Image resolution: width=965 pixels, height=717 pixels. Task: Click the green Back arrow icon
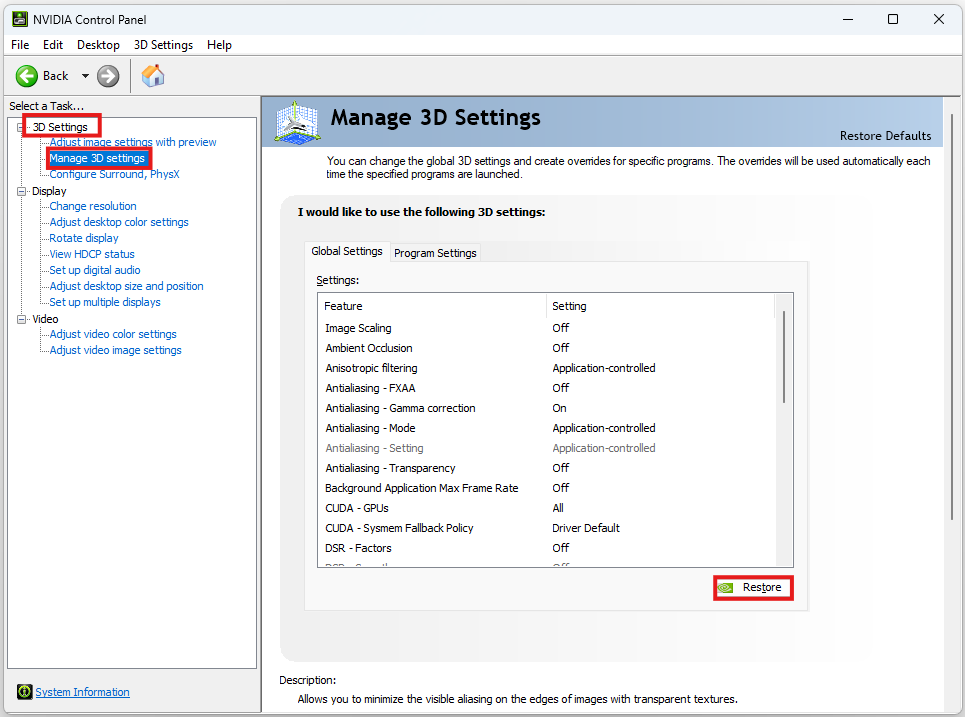[x=26, y=76]
